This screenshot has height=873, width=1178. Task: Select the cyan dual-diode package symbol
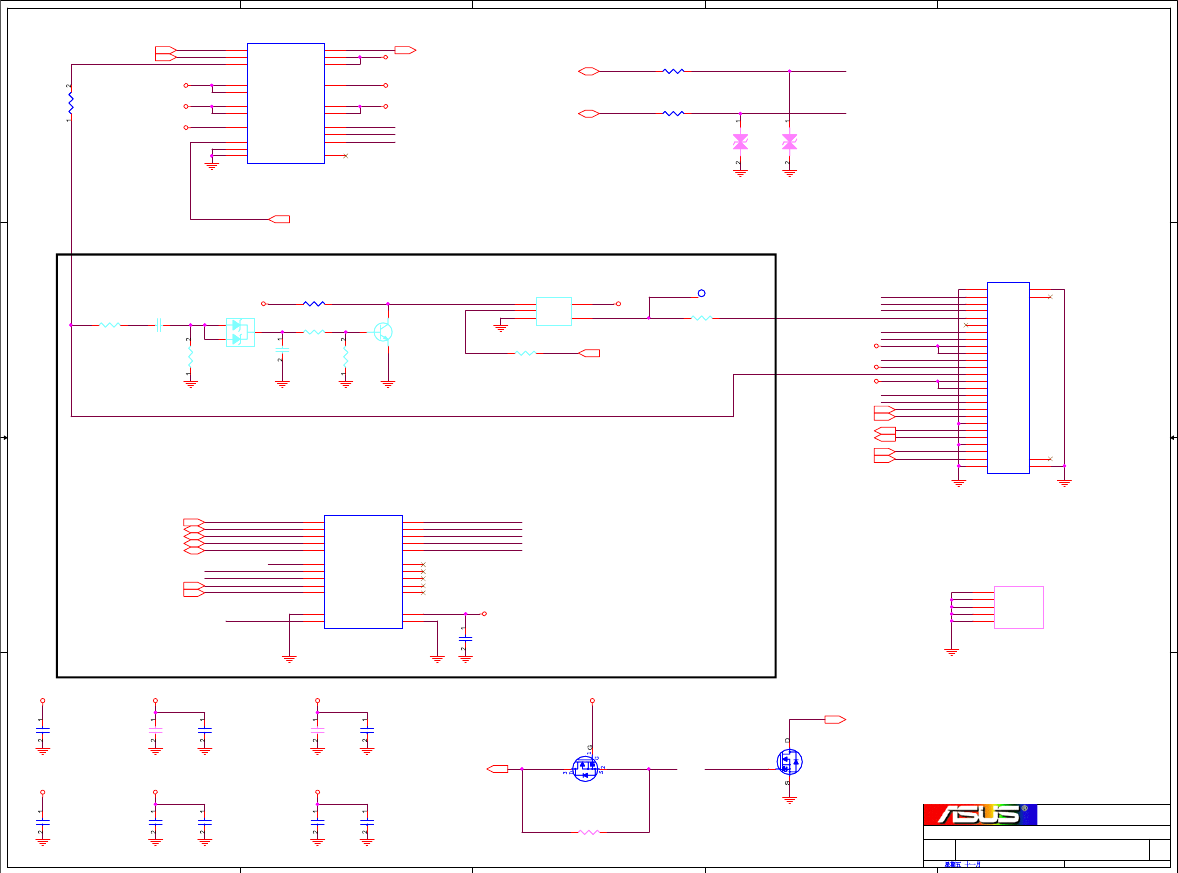pyautogui.click(x=240, y=332)
